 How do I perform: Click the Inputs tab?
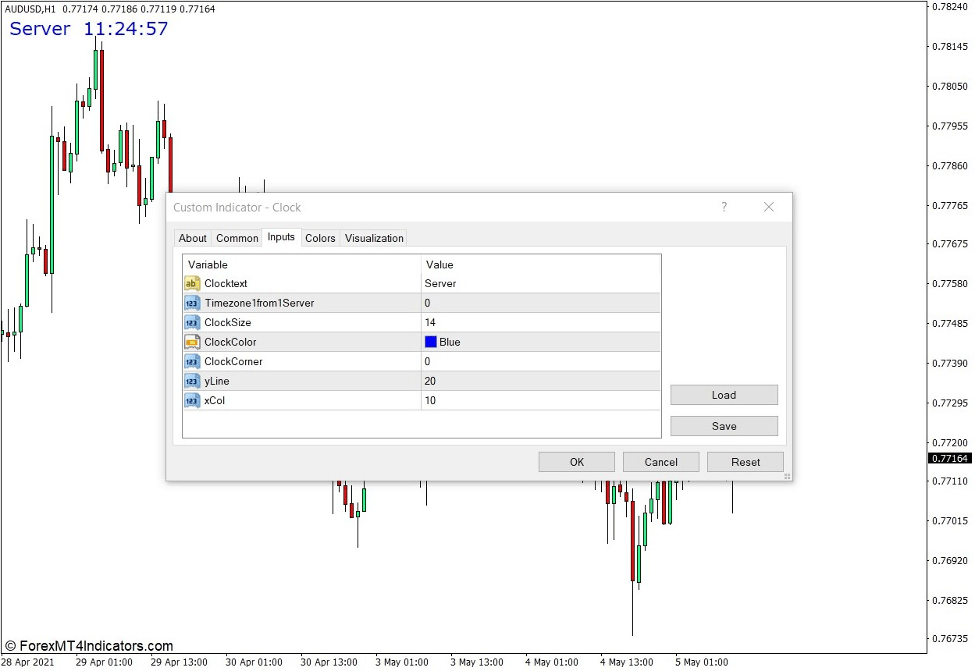coord(281,238)
